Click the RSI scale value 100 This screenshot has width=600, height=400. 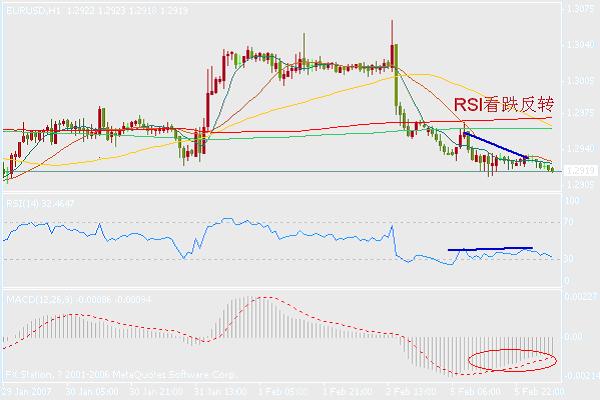coord(572,201)
